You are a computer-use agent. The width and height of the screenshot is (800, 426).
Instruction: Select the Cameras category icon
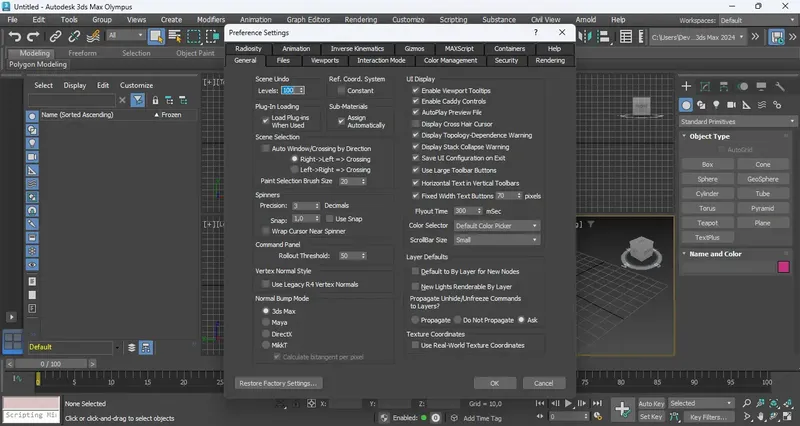click(x=731, y=105)
